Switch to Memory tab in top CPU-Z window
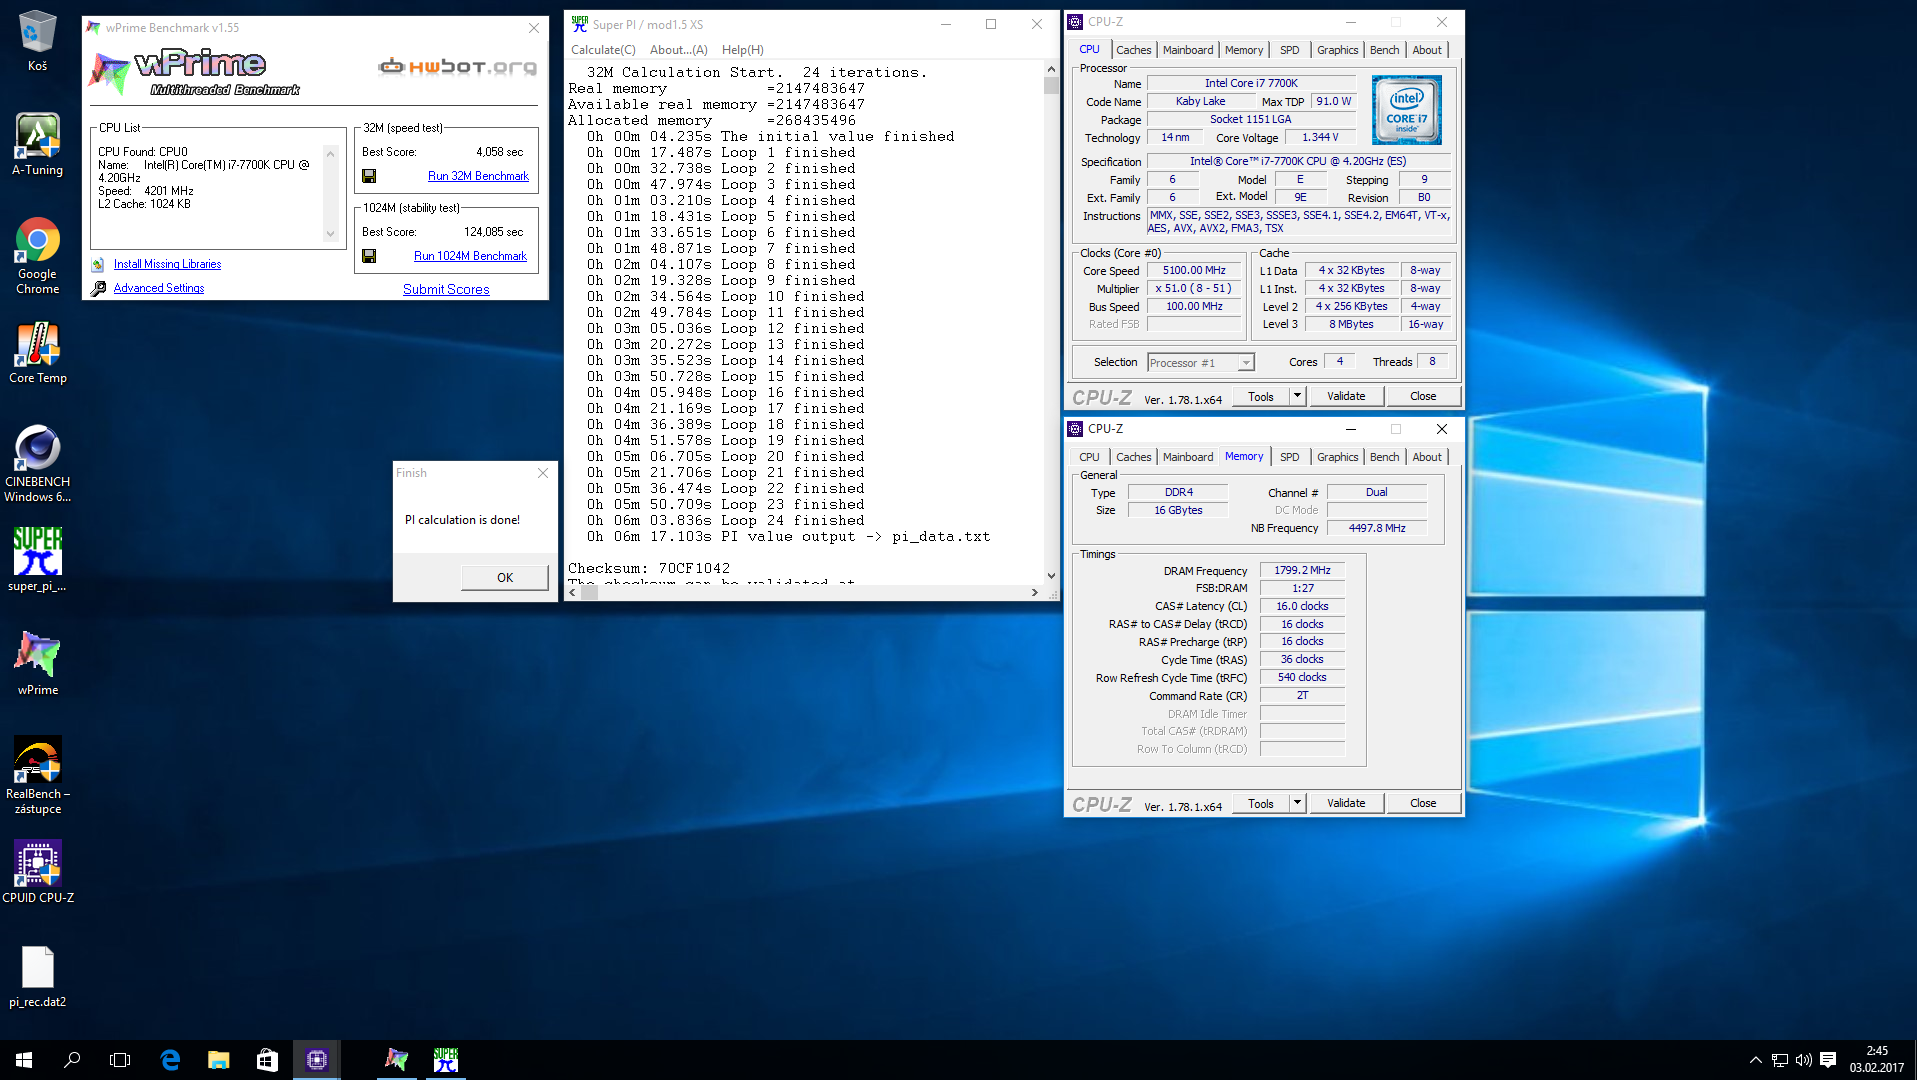Screen dimensions: 1917x1080 click(1244, 50)
